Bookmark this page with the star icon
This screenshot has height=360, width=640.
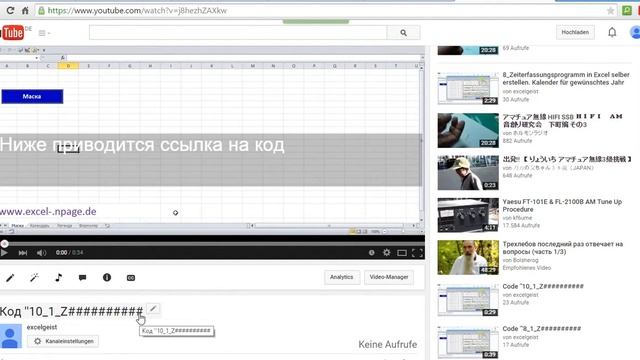point(611,11)
